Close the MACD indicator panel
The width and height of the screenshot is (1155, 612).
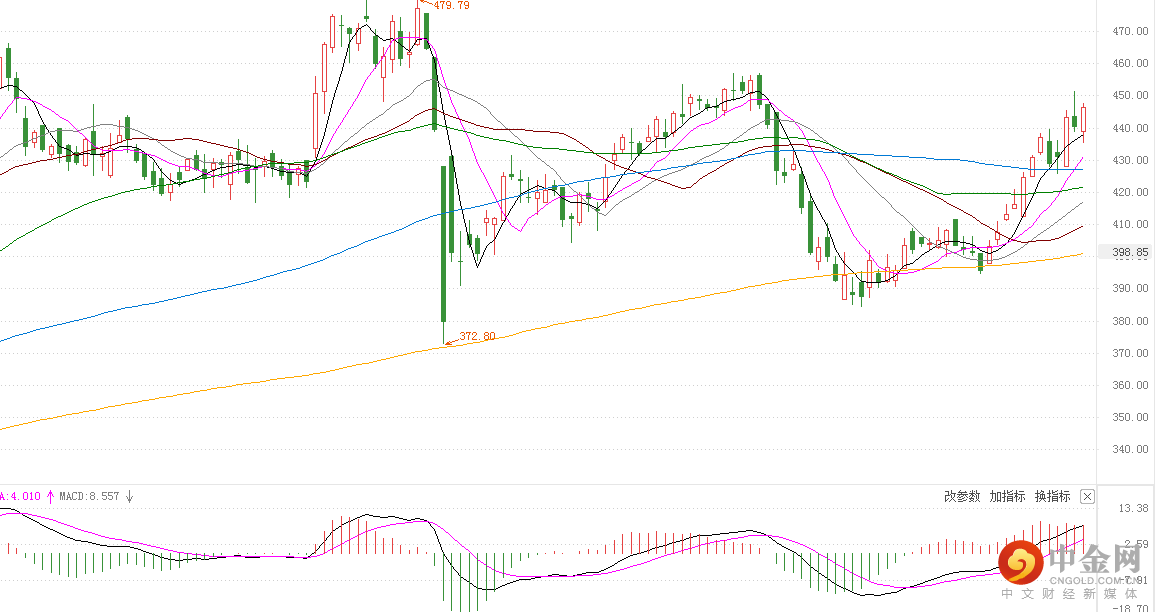(1087, 496)
